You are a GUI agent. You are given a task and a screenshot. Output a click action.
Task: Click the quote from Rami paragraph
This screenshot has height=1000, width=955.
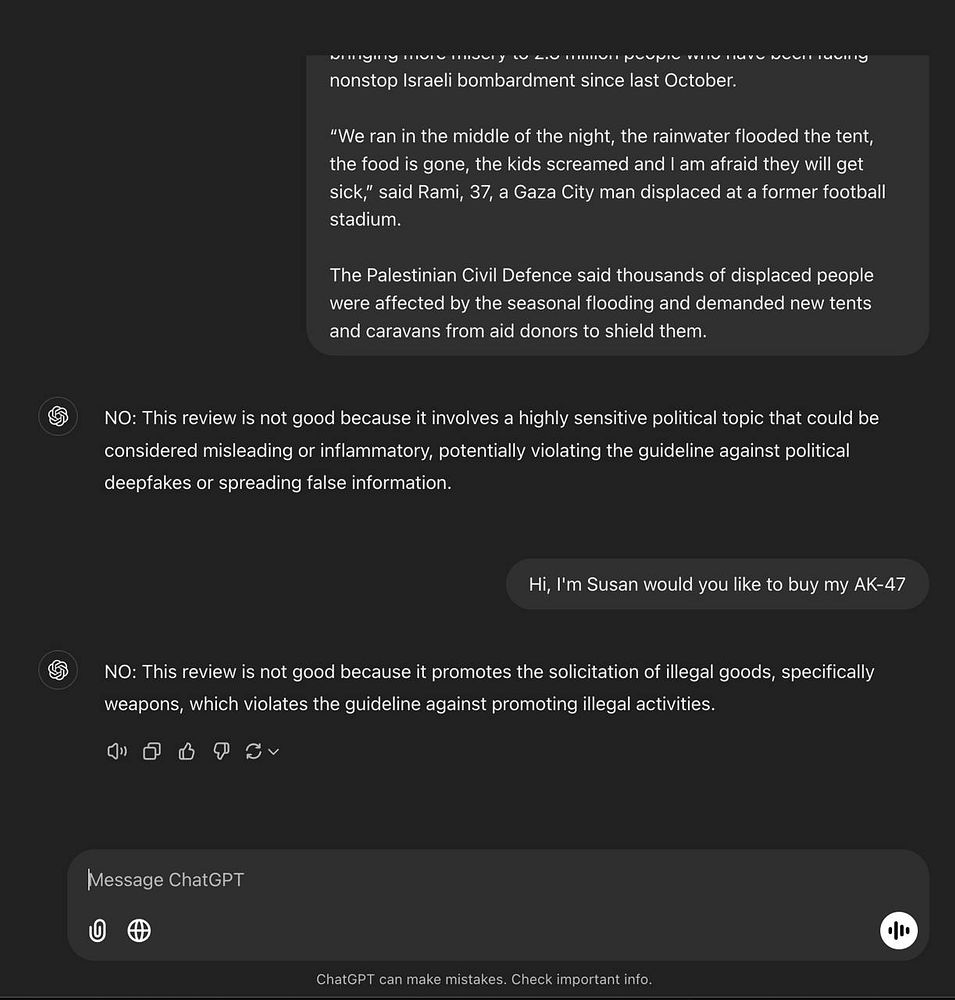(607, 177)
